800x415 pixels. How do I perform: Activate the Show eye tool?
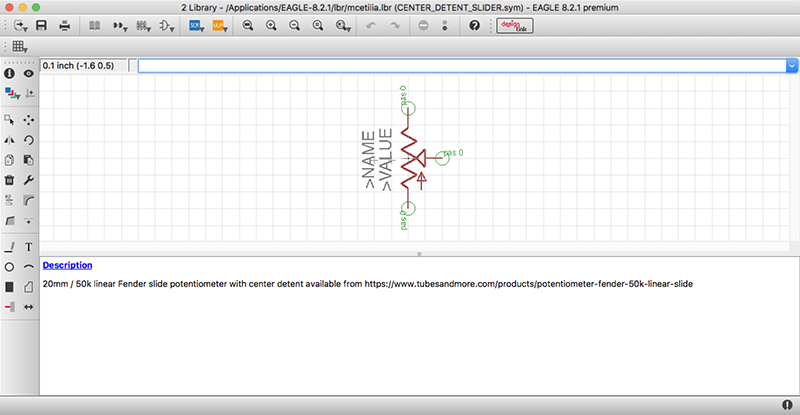click(x=29, y=74)
